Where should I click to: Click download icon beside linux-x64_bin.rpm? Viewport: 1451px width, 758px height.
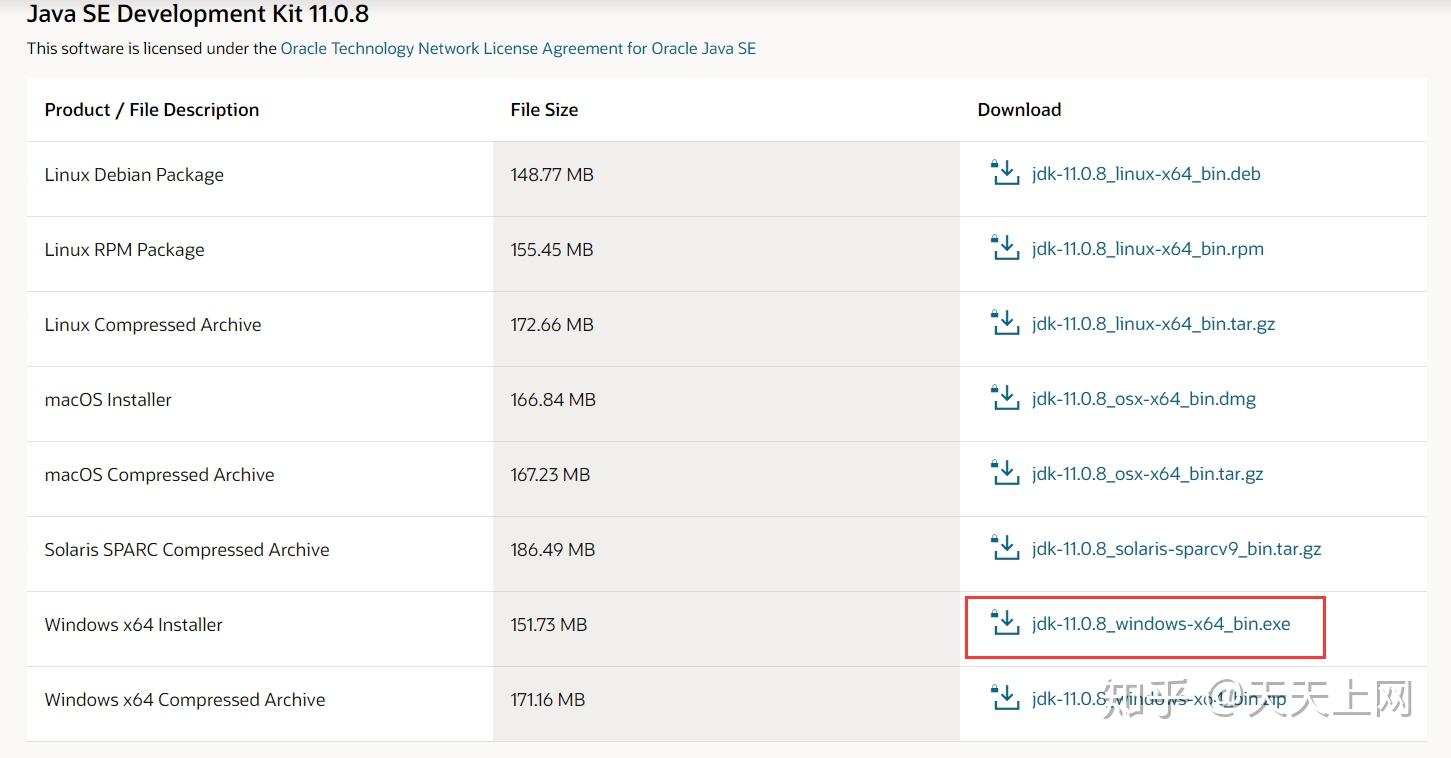pos(1004,248)
